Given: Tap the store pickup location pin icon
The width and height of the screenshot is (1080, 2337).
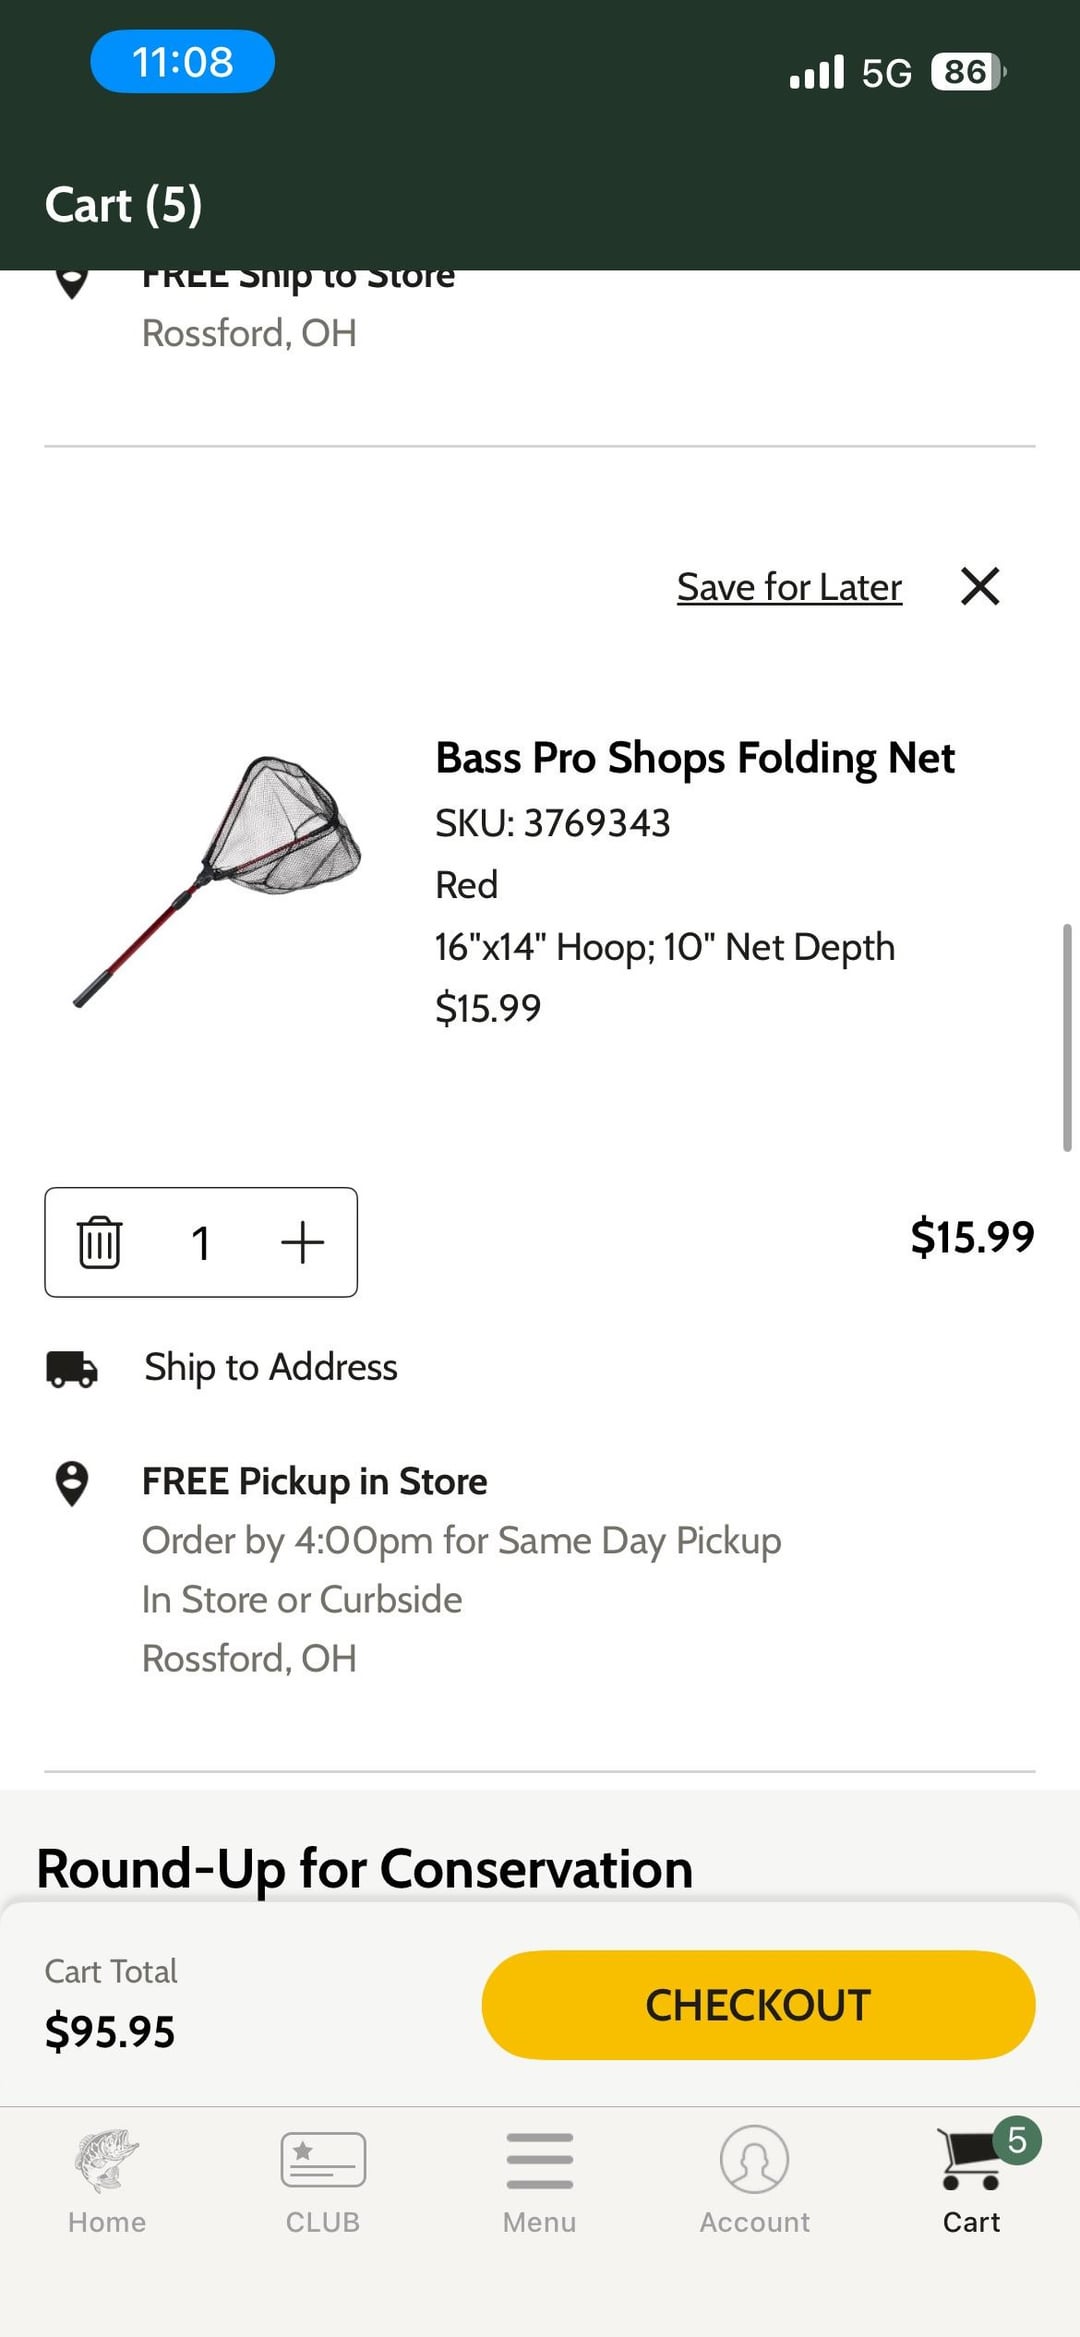Looking at the screenshot, I should [x=72, y=1483].
